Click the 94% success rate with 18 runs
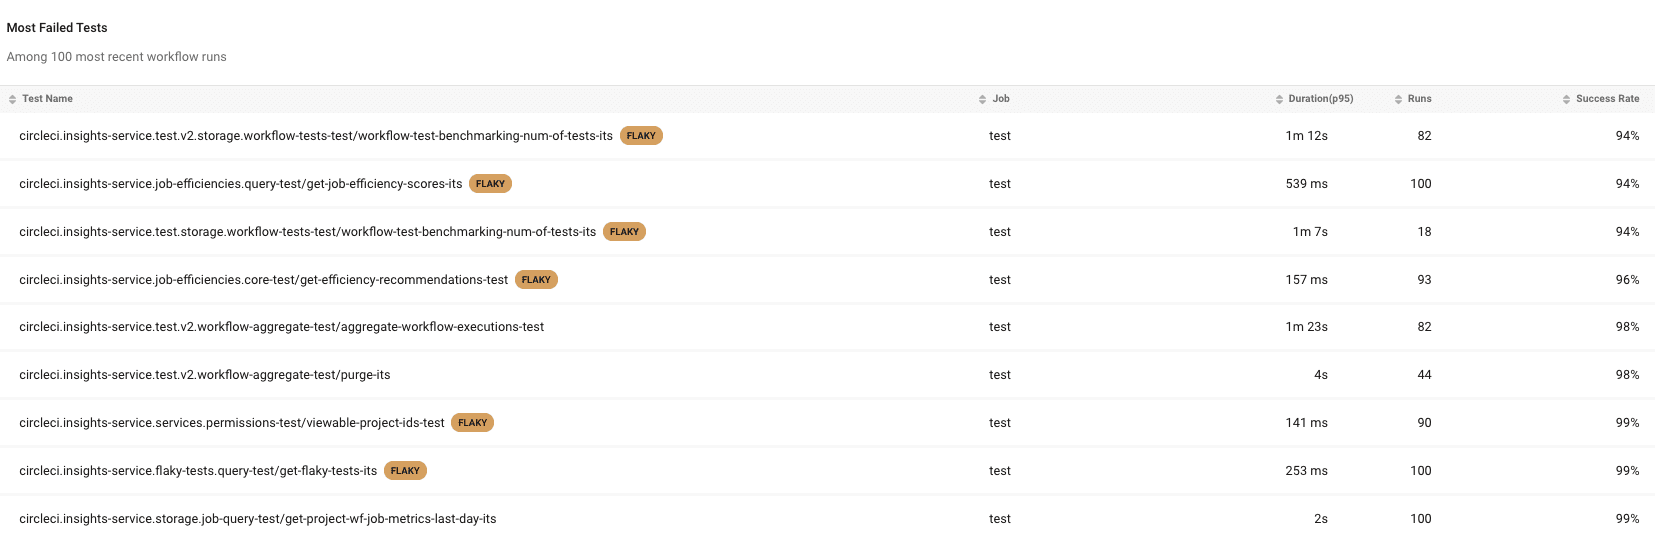 point(1627,232)
